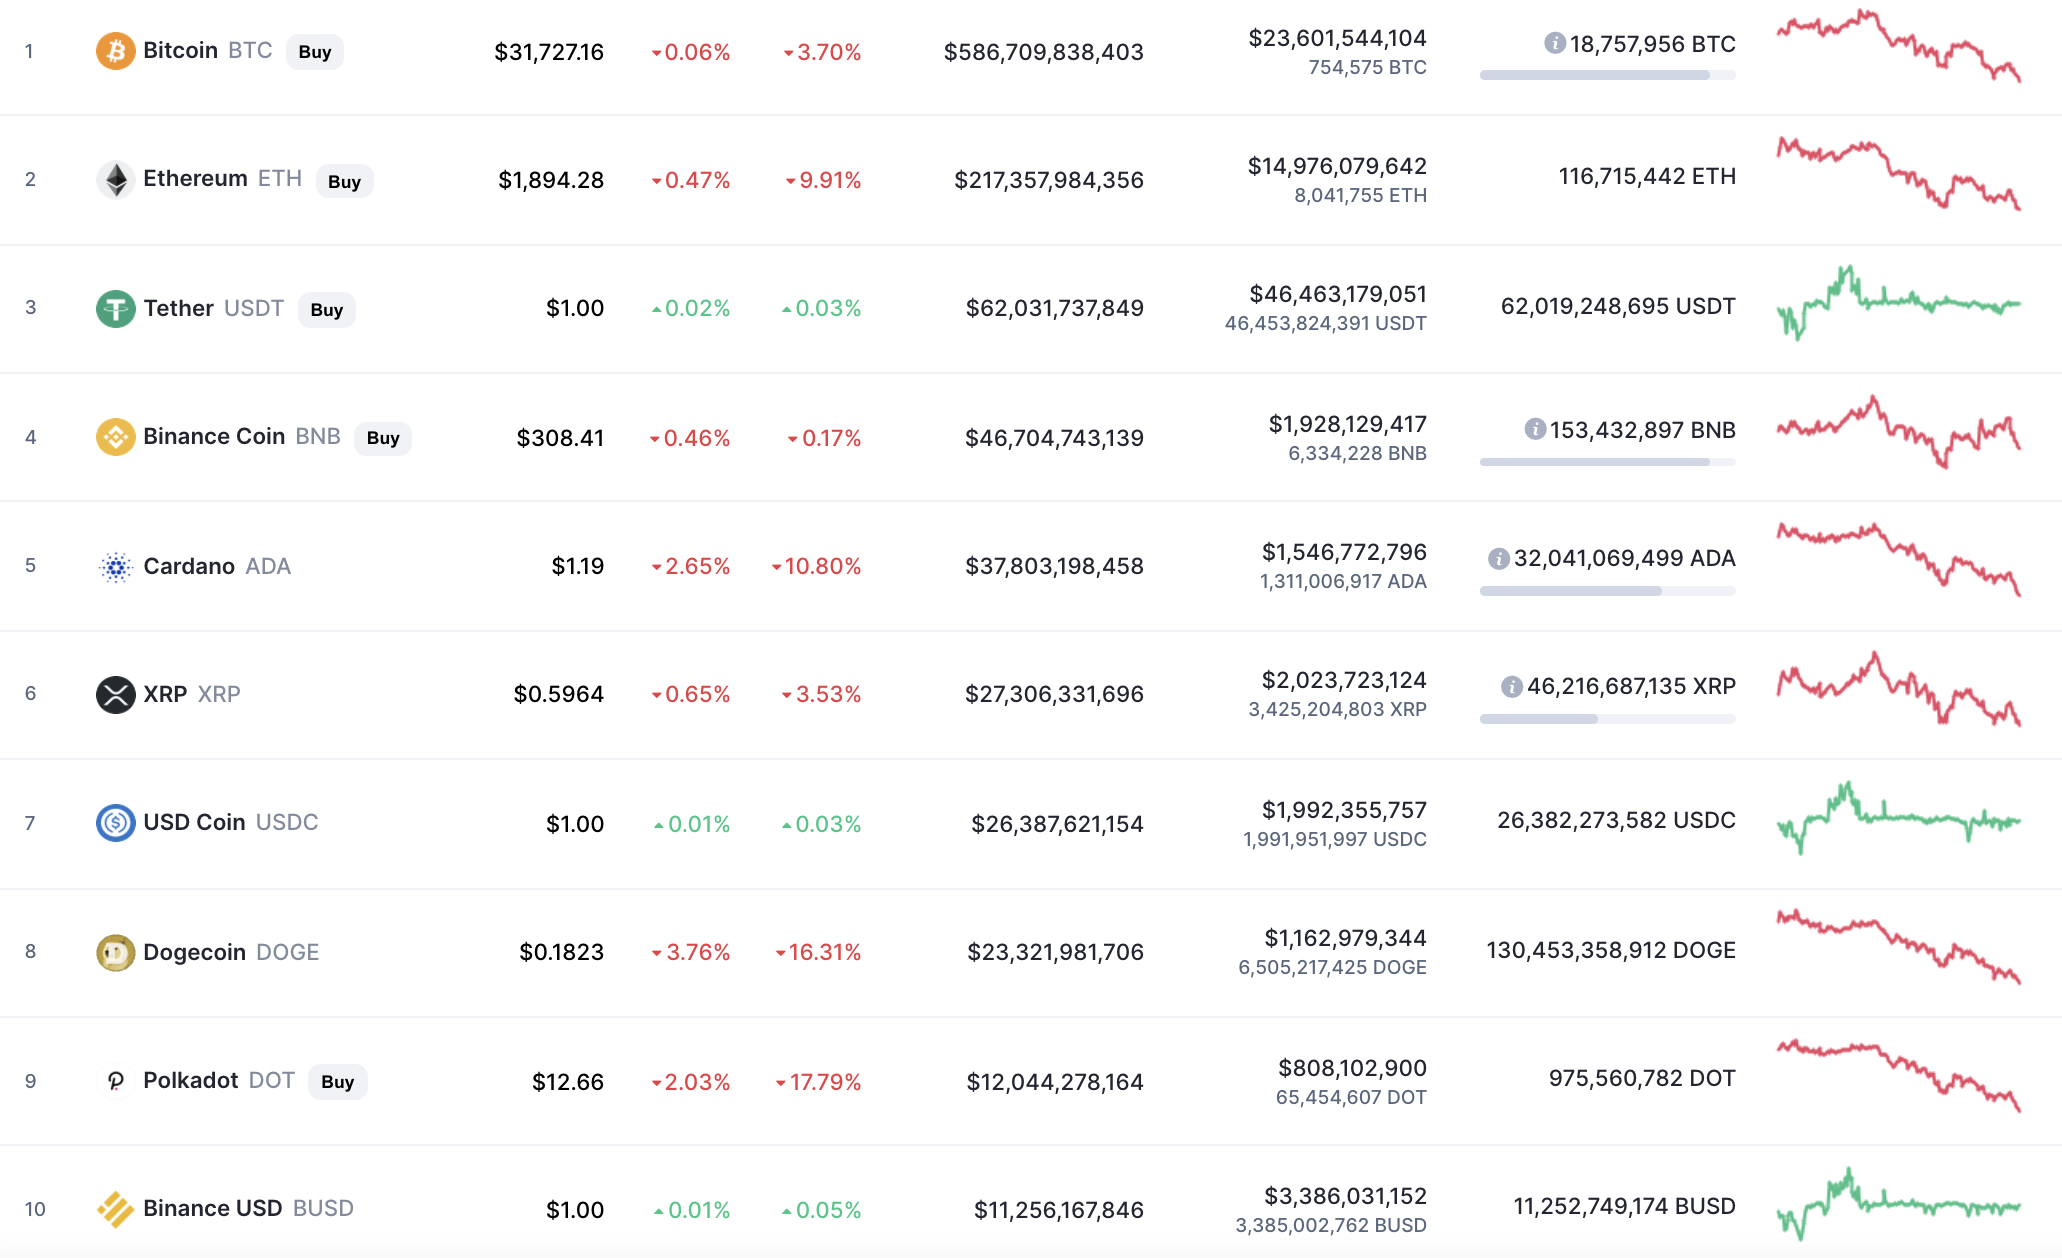Click the Cardano dotted logo icon

pos(116,567)
